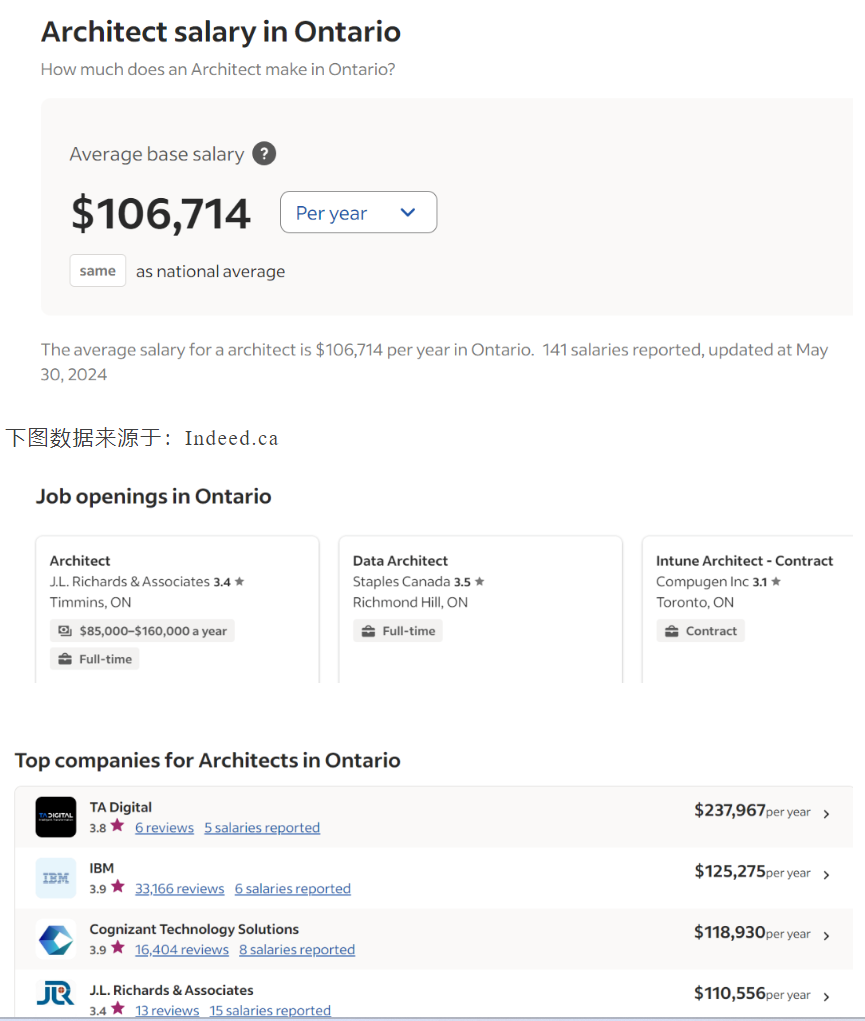Click the Contract briefcase tag on Compugen job
Image resolution: width=865 pixels, height=1021 pixels.
(701, 631)
